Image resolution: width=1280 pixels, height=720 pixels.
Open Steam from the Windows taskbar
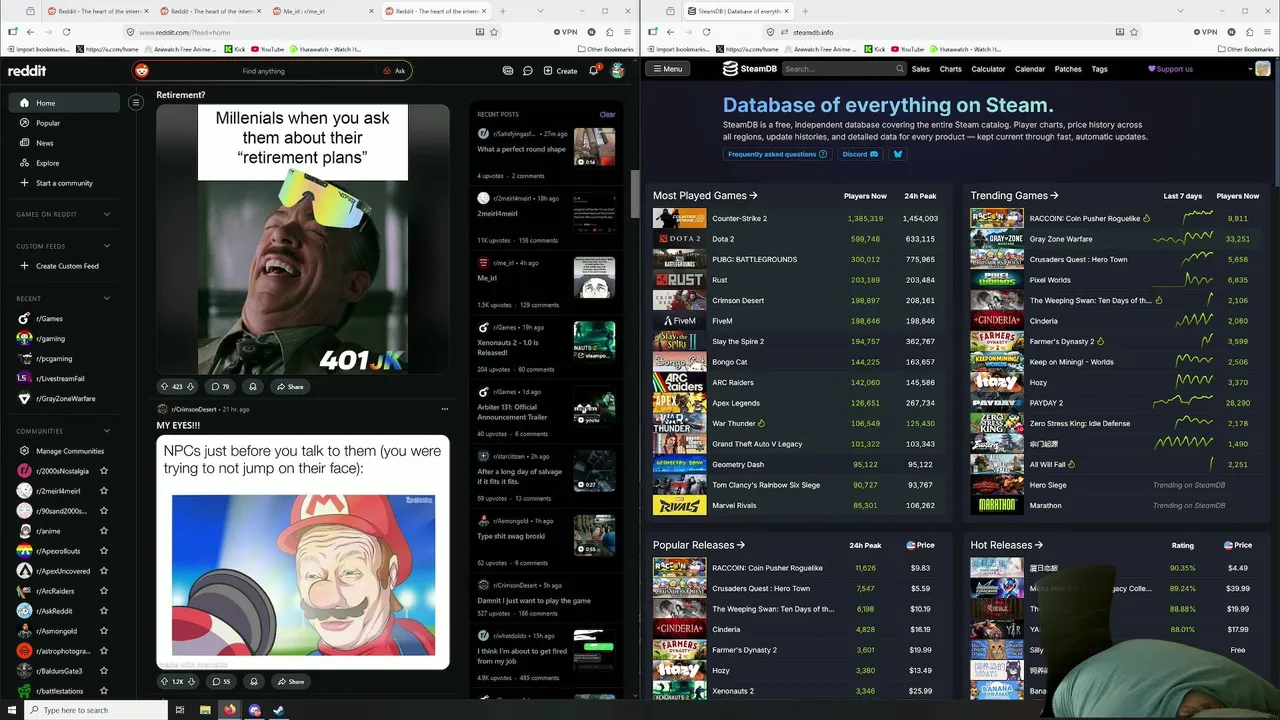pyautogui.click(x=279, y=710)
